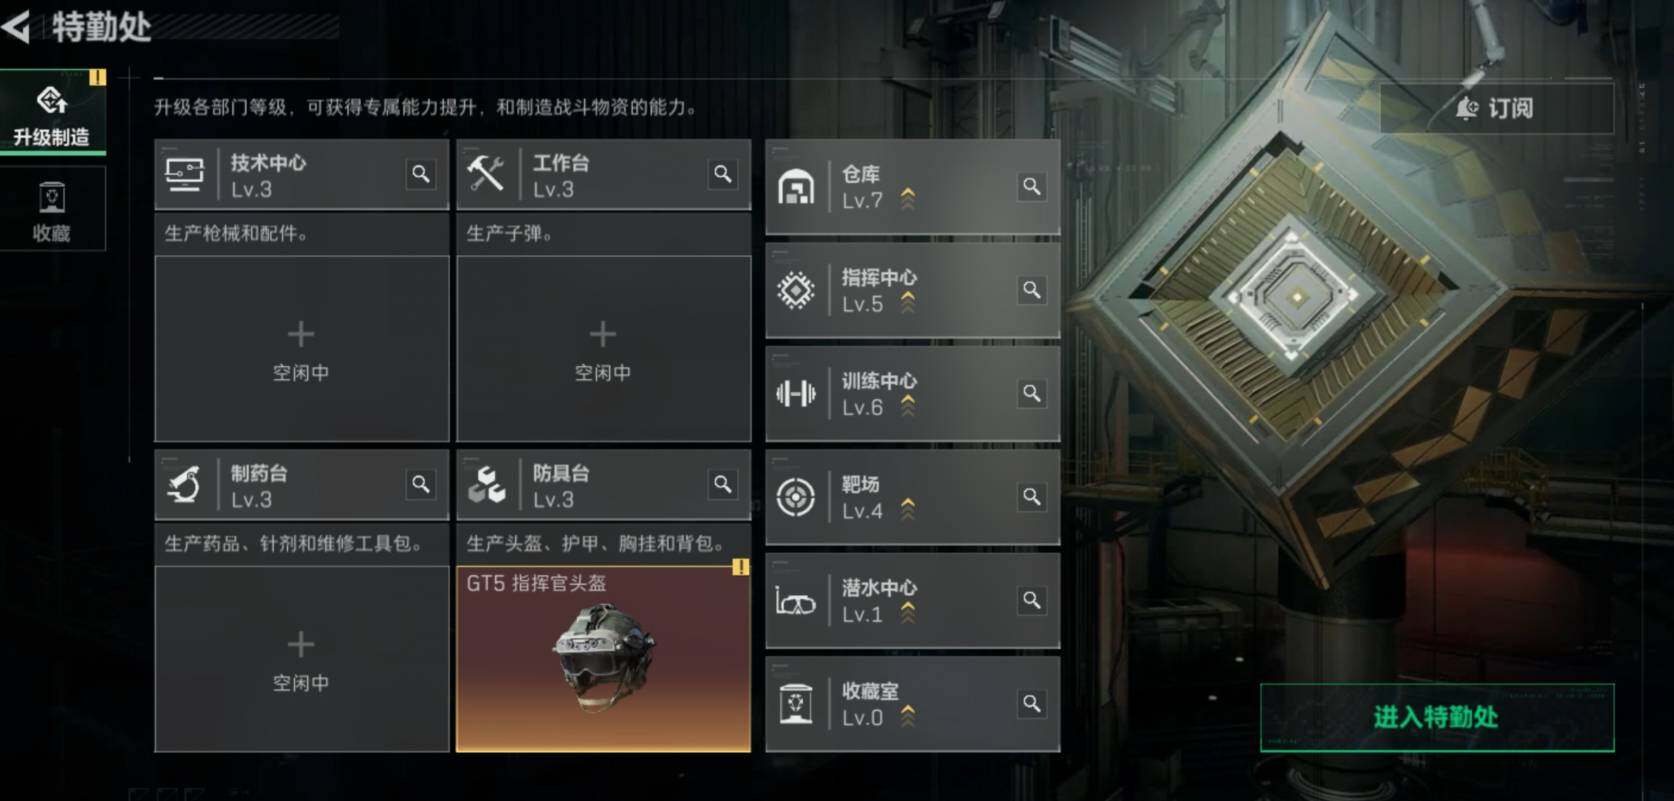Image resolution: width=1674 pixels, height=801 pixels.
Task: Add production in 技术中心 idle slot
Action: pos(301,349)
